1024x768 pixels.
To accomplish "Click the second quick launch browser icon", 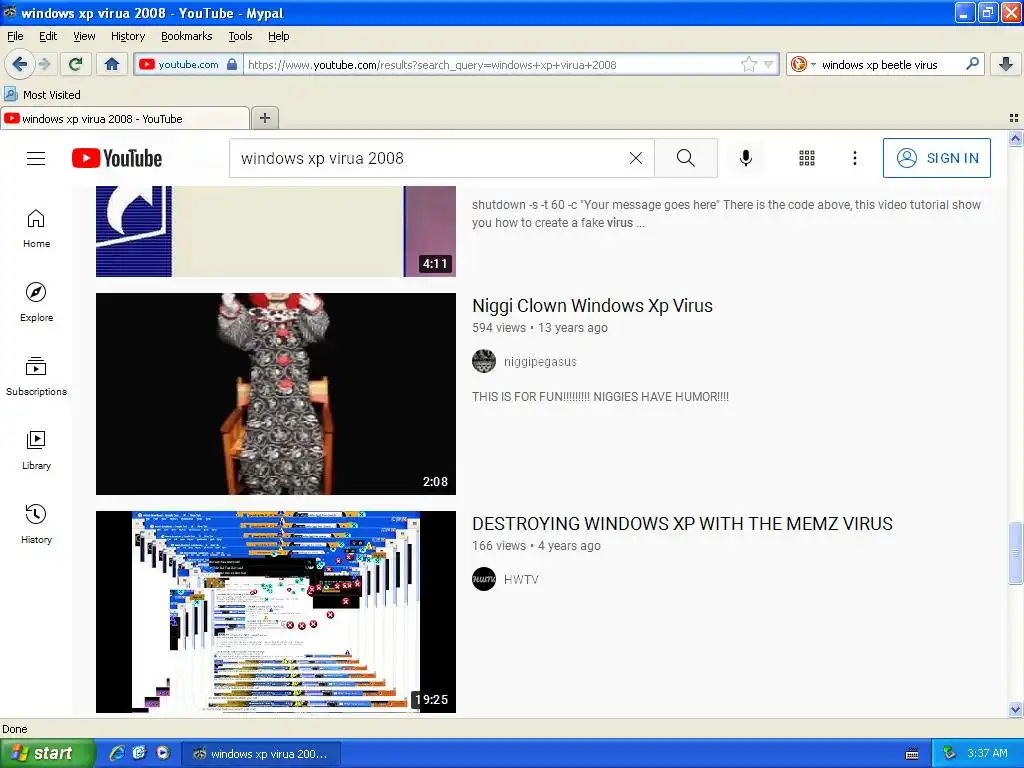I will tap(140, 753).
